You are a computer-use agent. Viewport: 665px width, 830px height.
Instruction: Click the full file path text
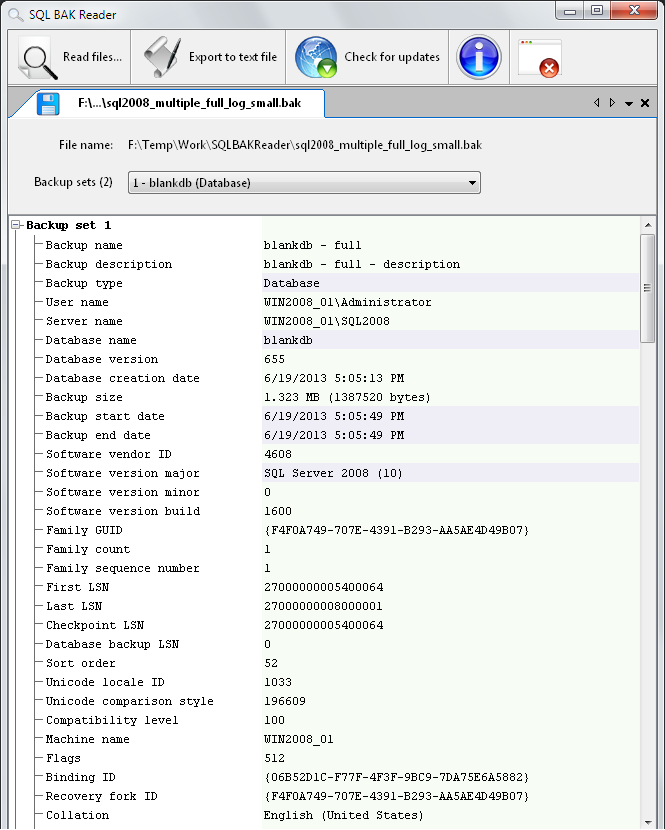(305, 145)
